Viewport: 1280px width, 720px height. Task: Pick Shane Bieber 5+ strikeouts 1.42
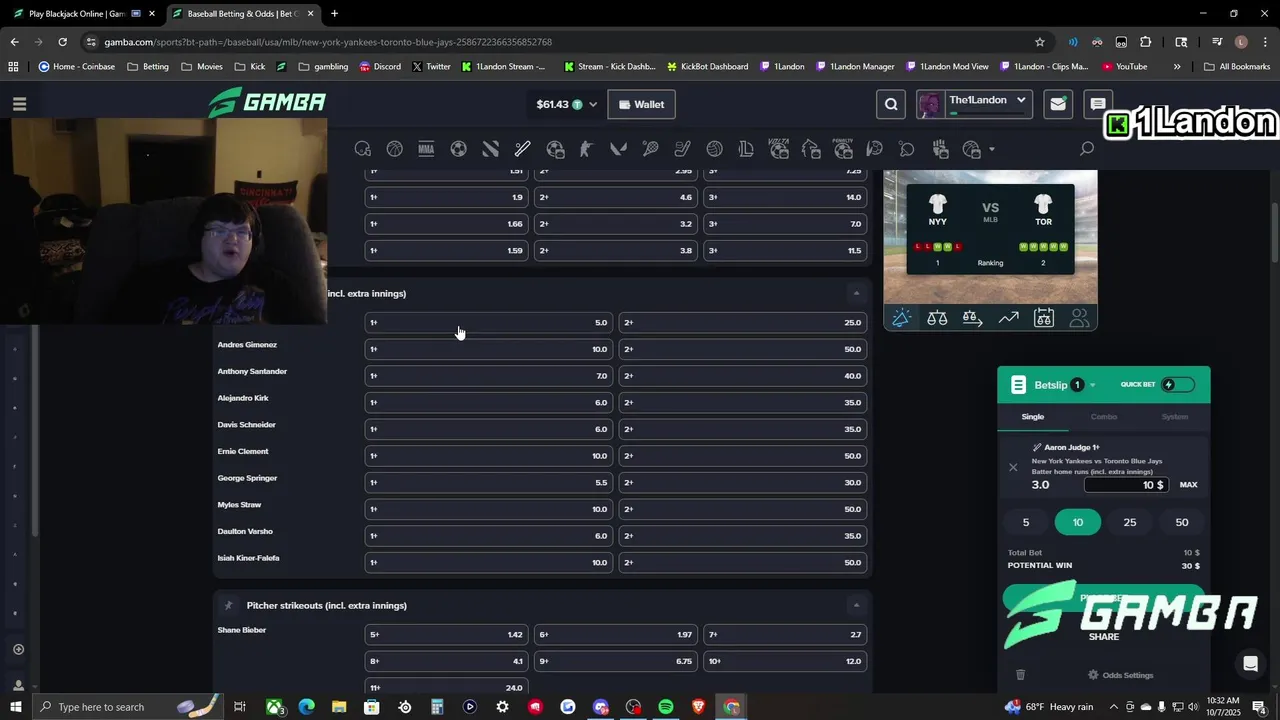(446, 634)
